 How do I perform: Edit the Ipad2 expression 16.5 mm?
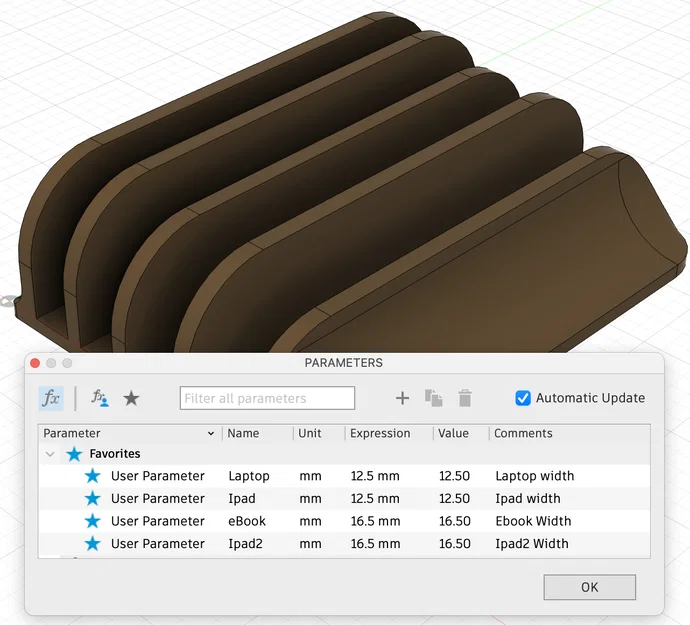[375, 544]
